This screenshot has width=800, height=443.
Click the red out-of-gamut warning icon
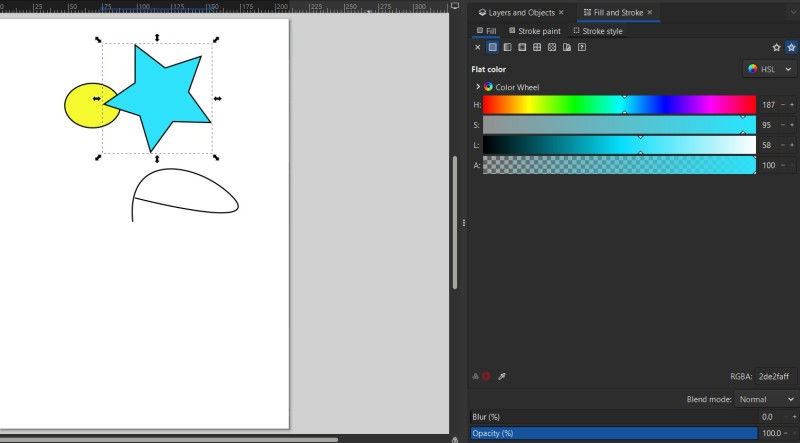click(x=486, y=377)
